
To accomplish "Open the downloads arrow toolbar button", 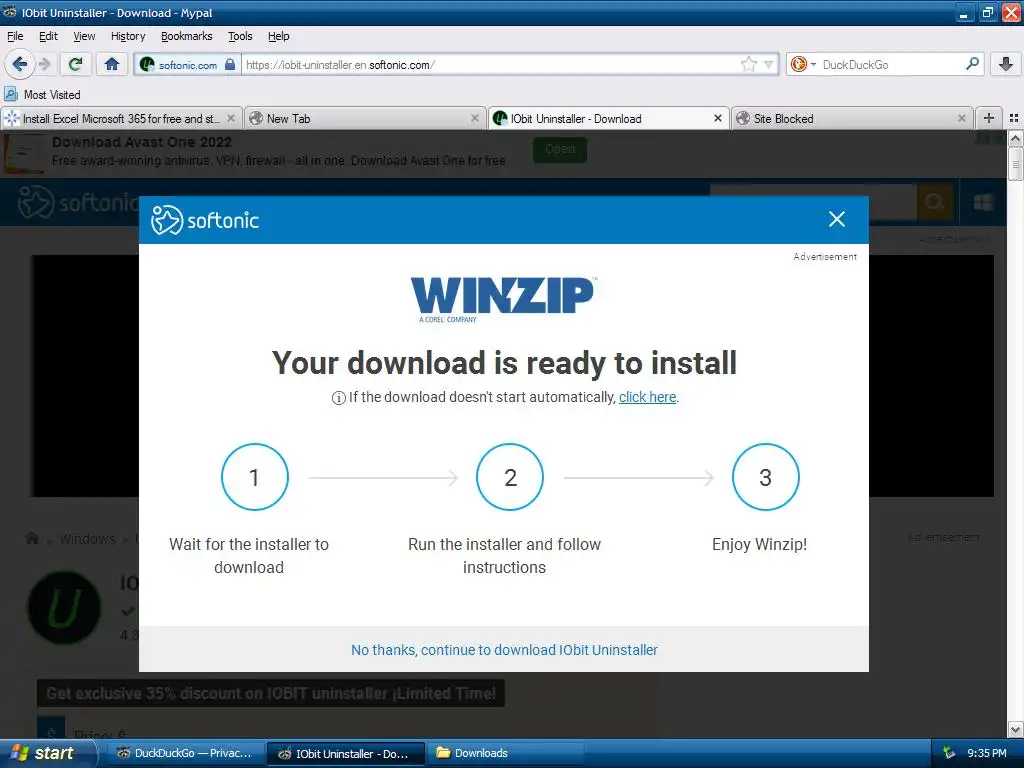I will click(1006, 64).
